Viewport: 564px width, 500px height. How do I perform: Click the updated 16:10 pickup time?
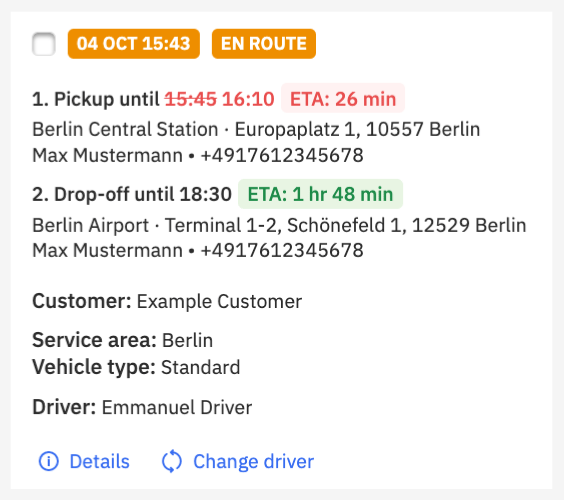pos(248,99)
